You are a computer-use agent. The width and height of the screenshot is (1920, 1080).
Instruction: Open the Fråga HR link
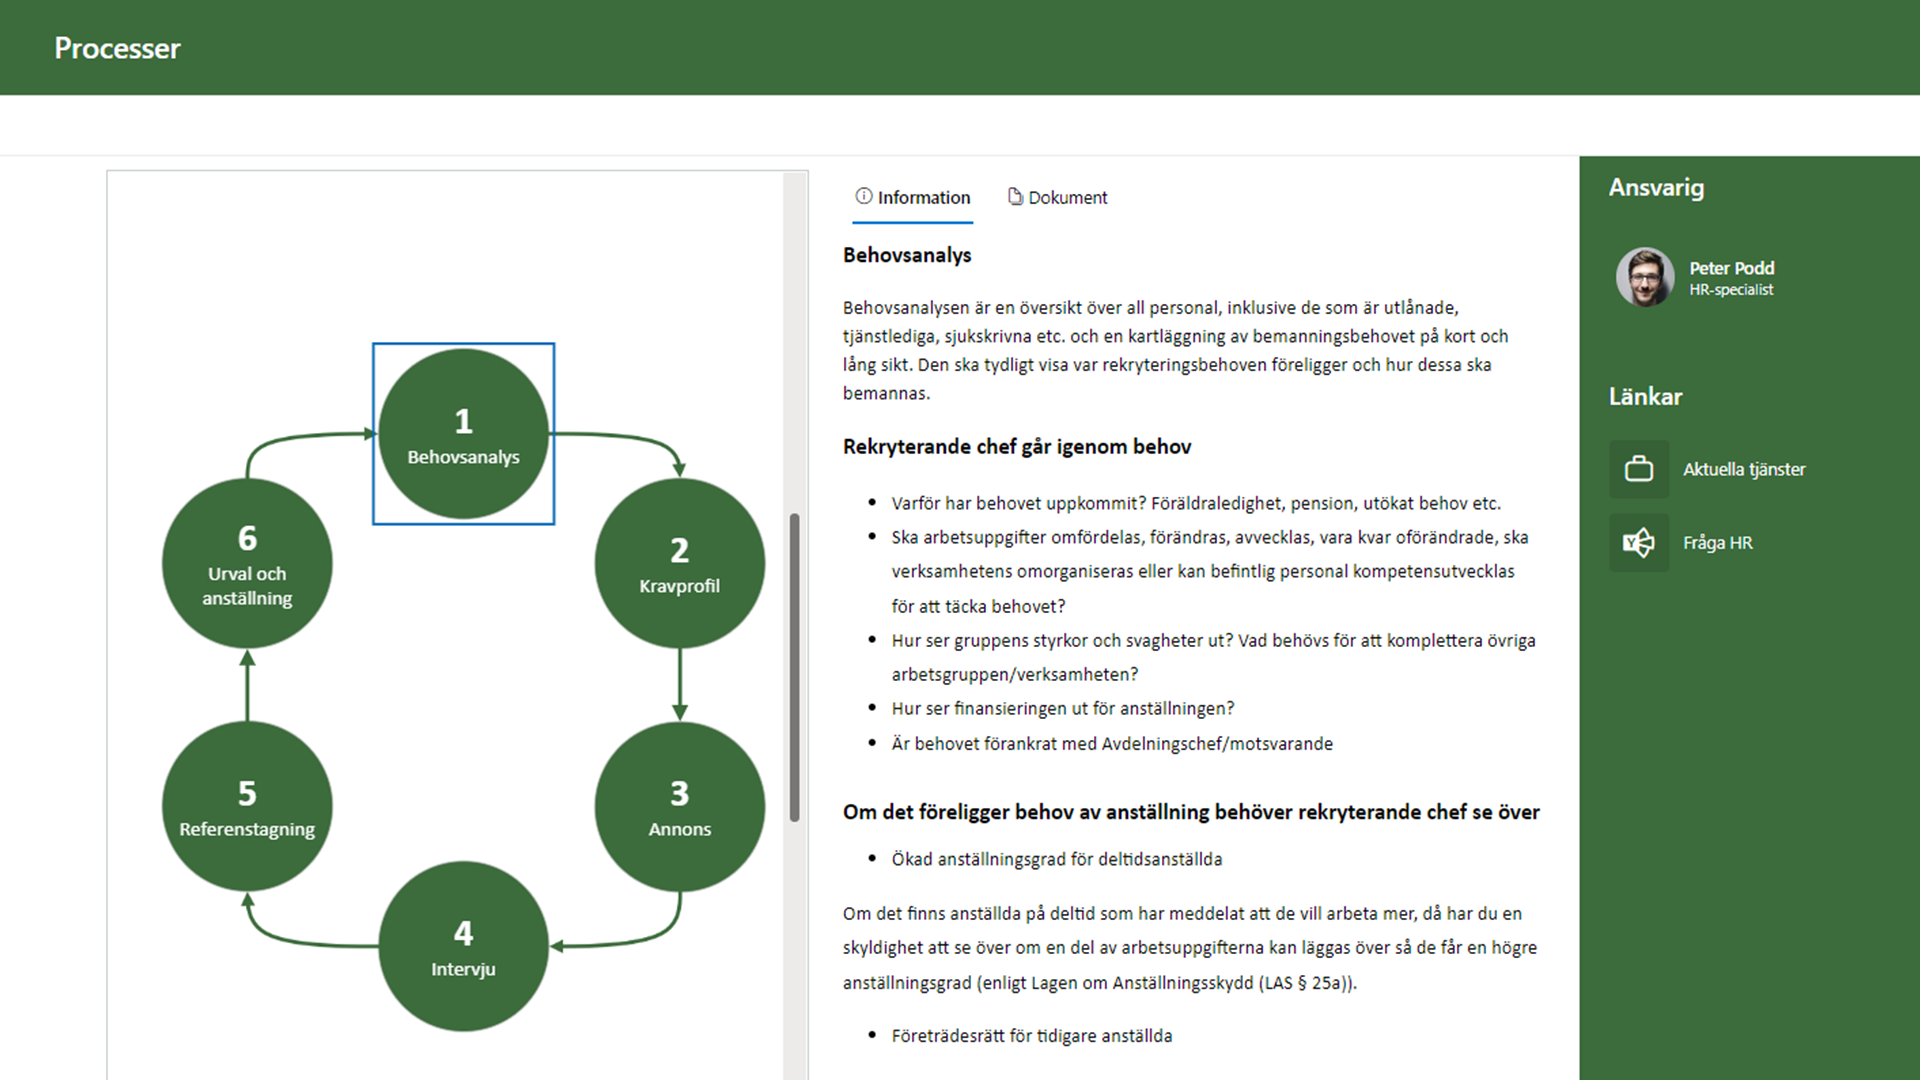pos(1717,543)
